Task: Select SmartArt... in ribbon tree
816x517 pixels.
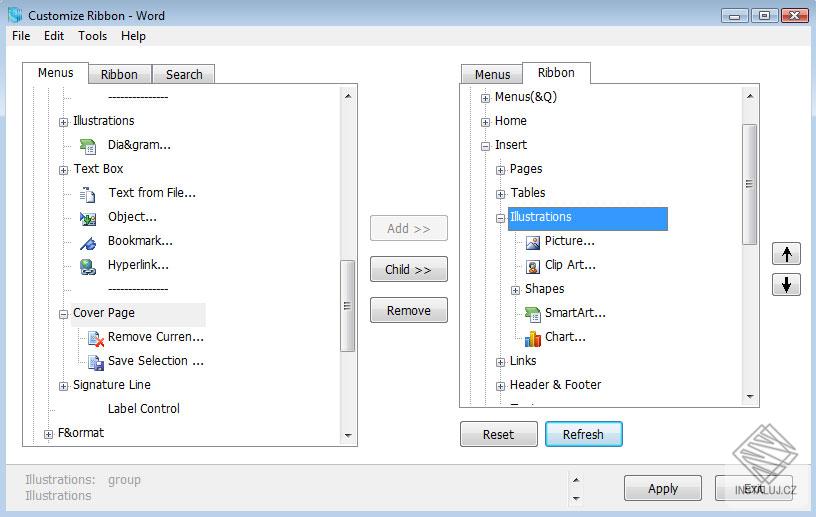Action: (x=575, y=313)
